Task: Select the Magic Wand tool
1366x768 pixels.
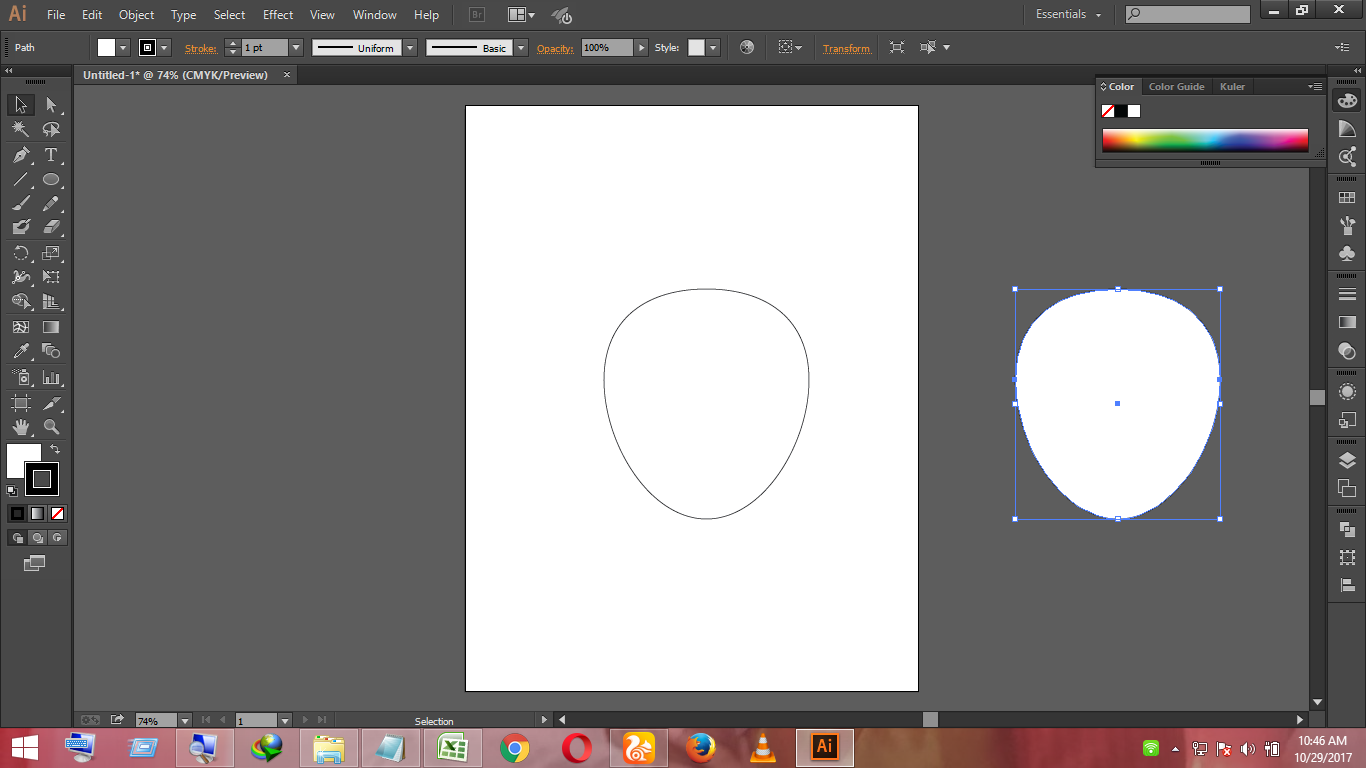Action: (20, 129)
